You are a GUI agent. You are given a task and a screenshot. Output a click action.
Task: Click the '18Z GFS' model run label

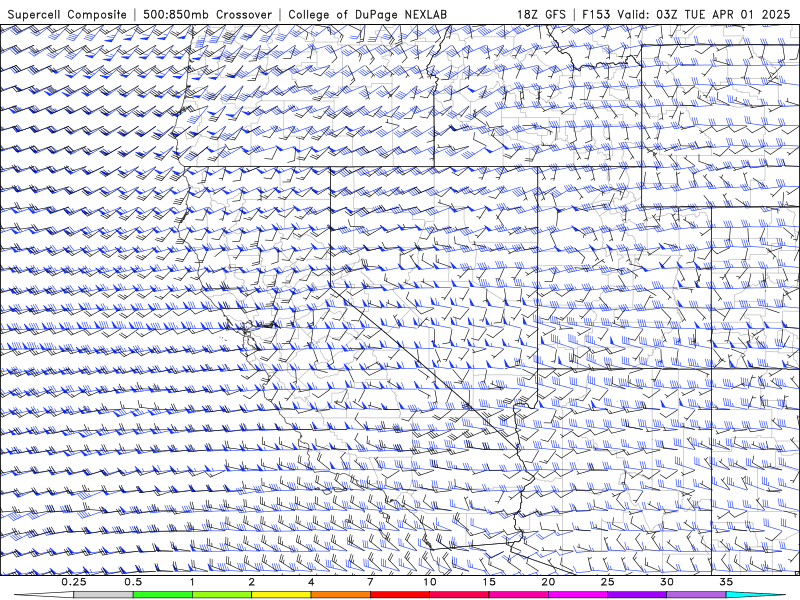(x=541, y=14)
